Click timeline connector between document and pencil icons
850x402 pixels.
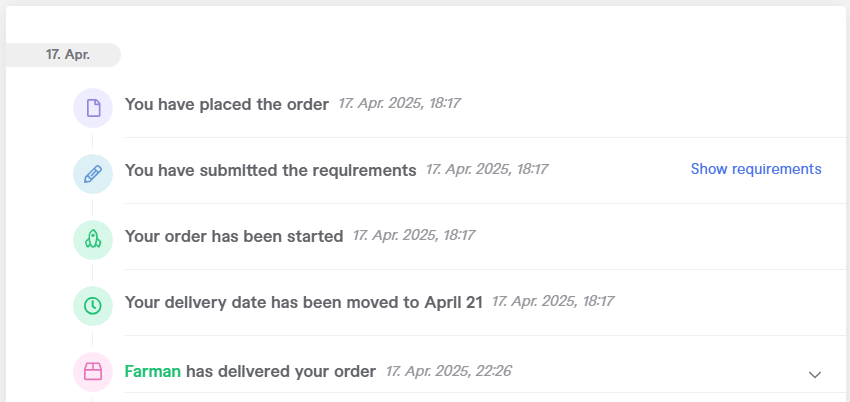pyautogui.click(x=92, y=141)
